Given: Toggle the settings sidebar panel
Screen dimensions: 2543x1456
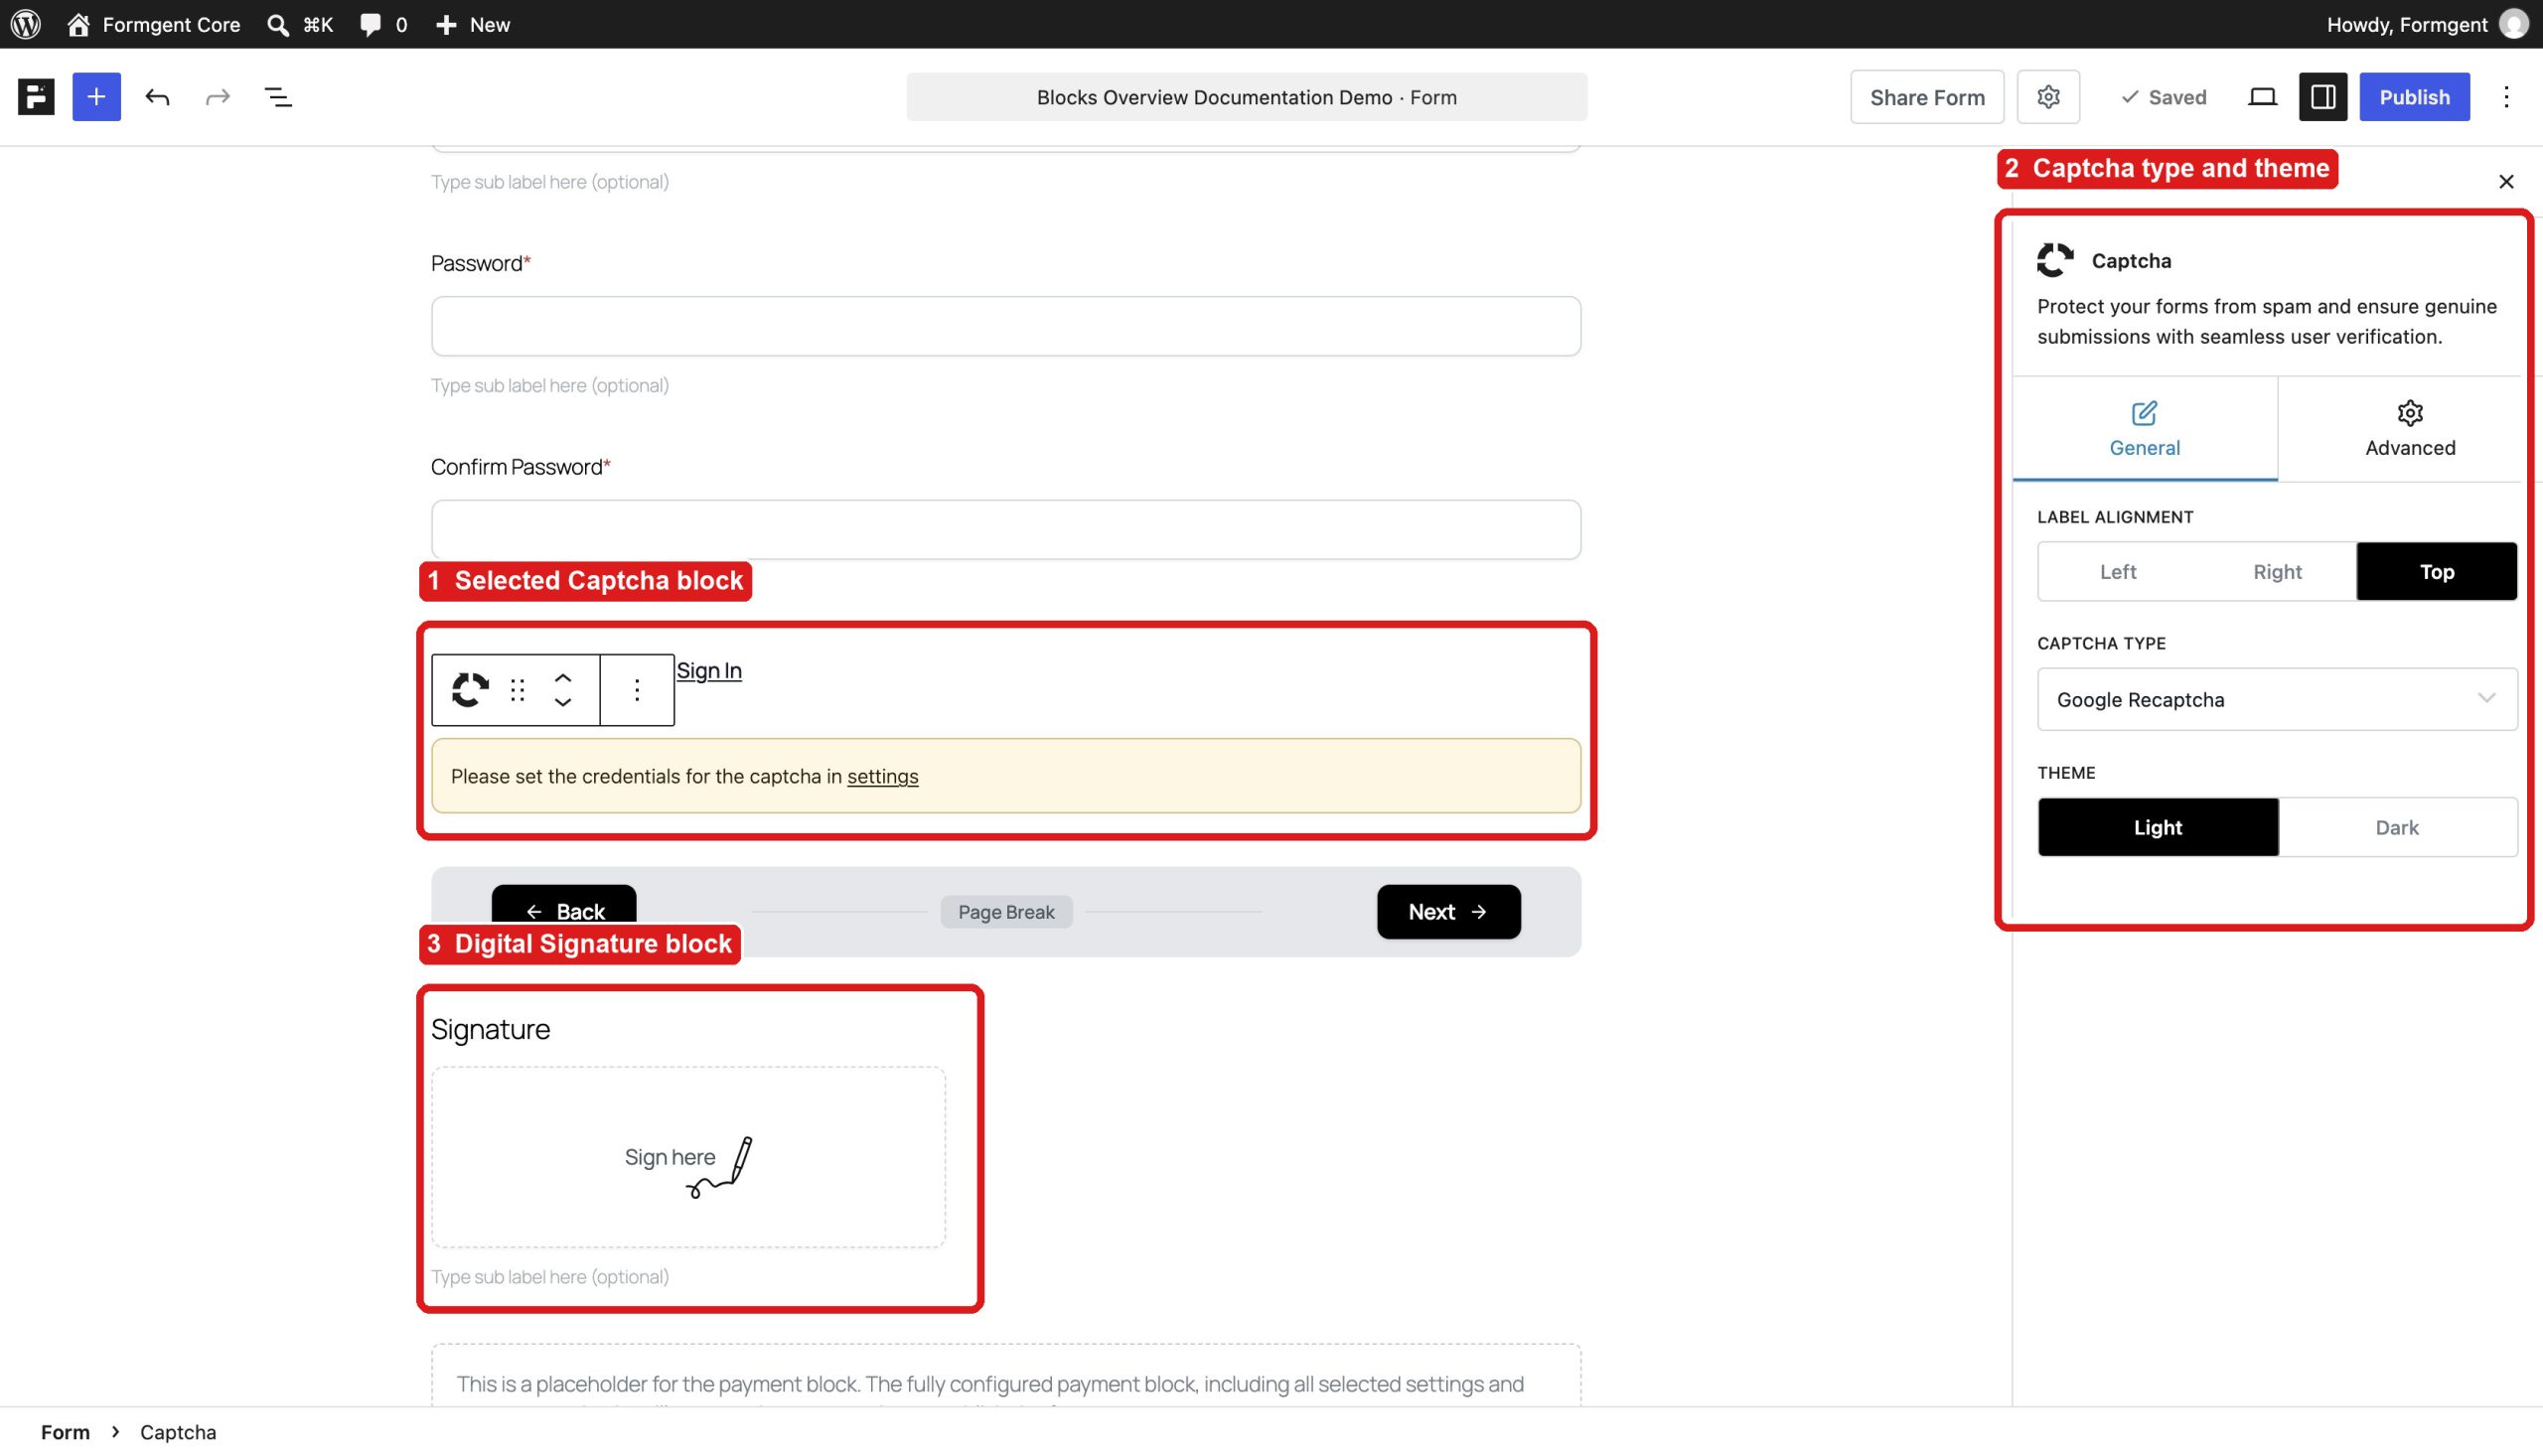Looking at the screenshot, I should pos(2322,97).
